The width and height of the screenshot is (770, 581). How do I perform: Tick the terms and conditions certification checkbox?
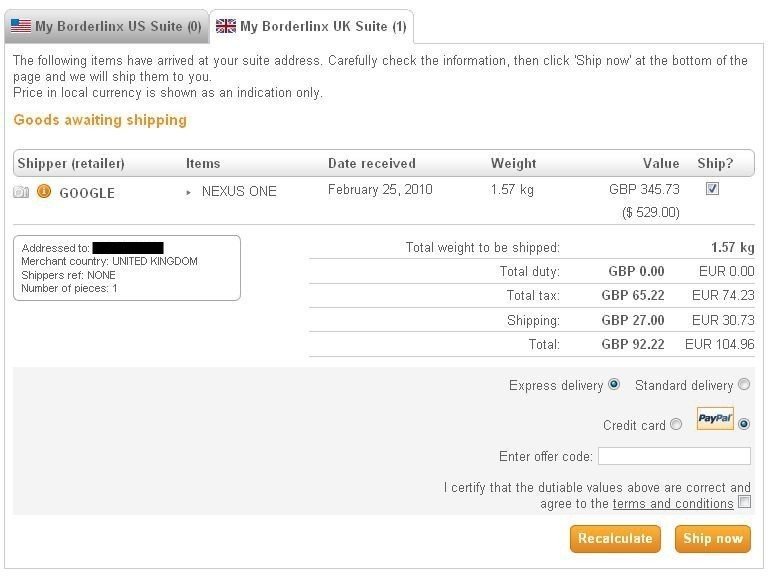coord(744,501)
